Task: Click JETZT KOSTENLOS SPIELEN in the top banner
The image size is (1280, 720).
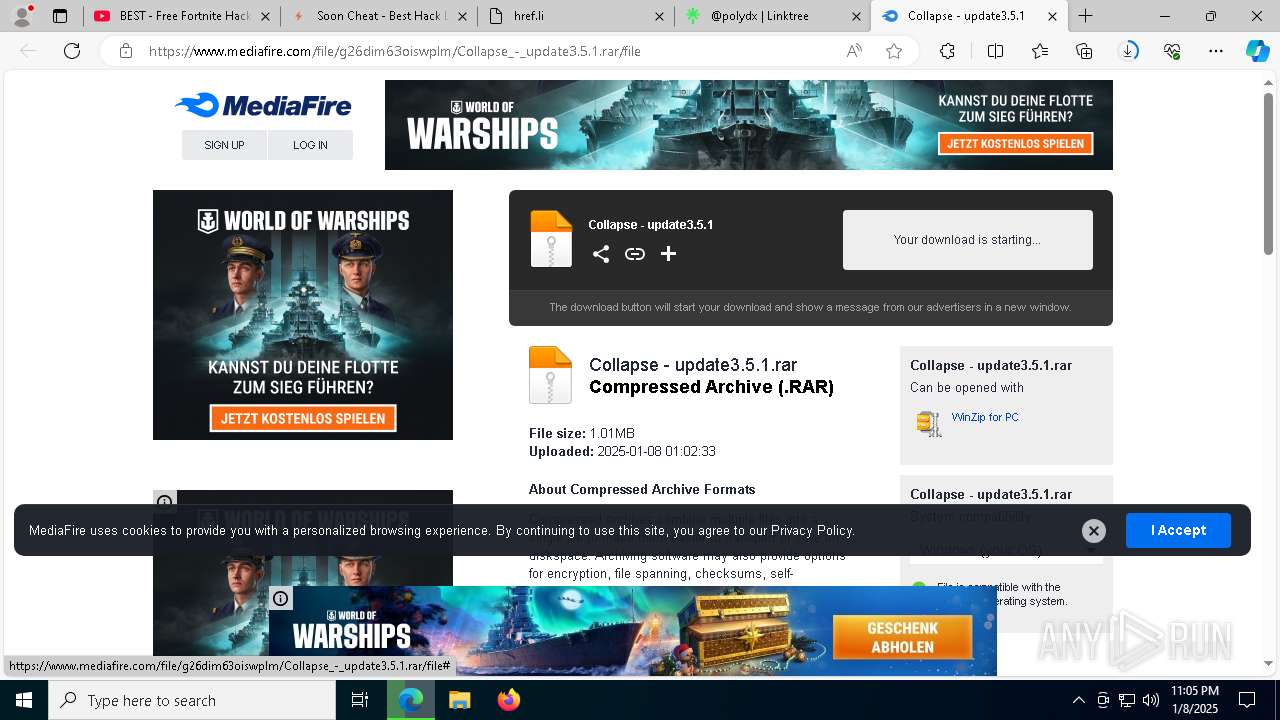Action: [1015, 143]
